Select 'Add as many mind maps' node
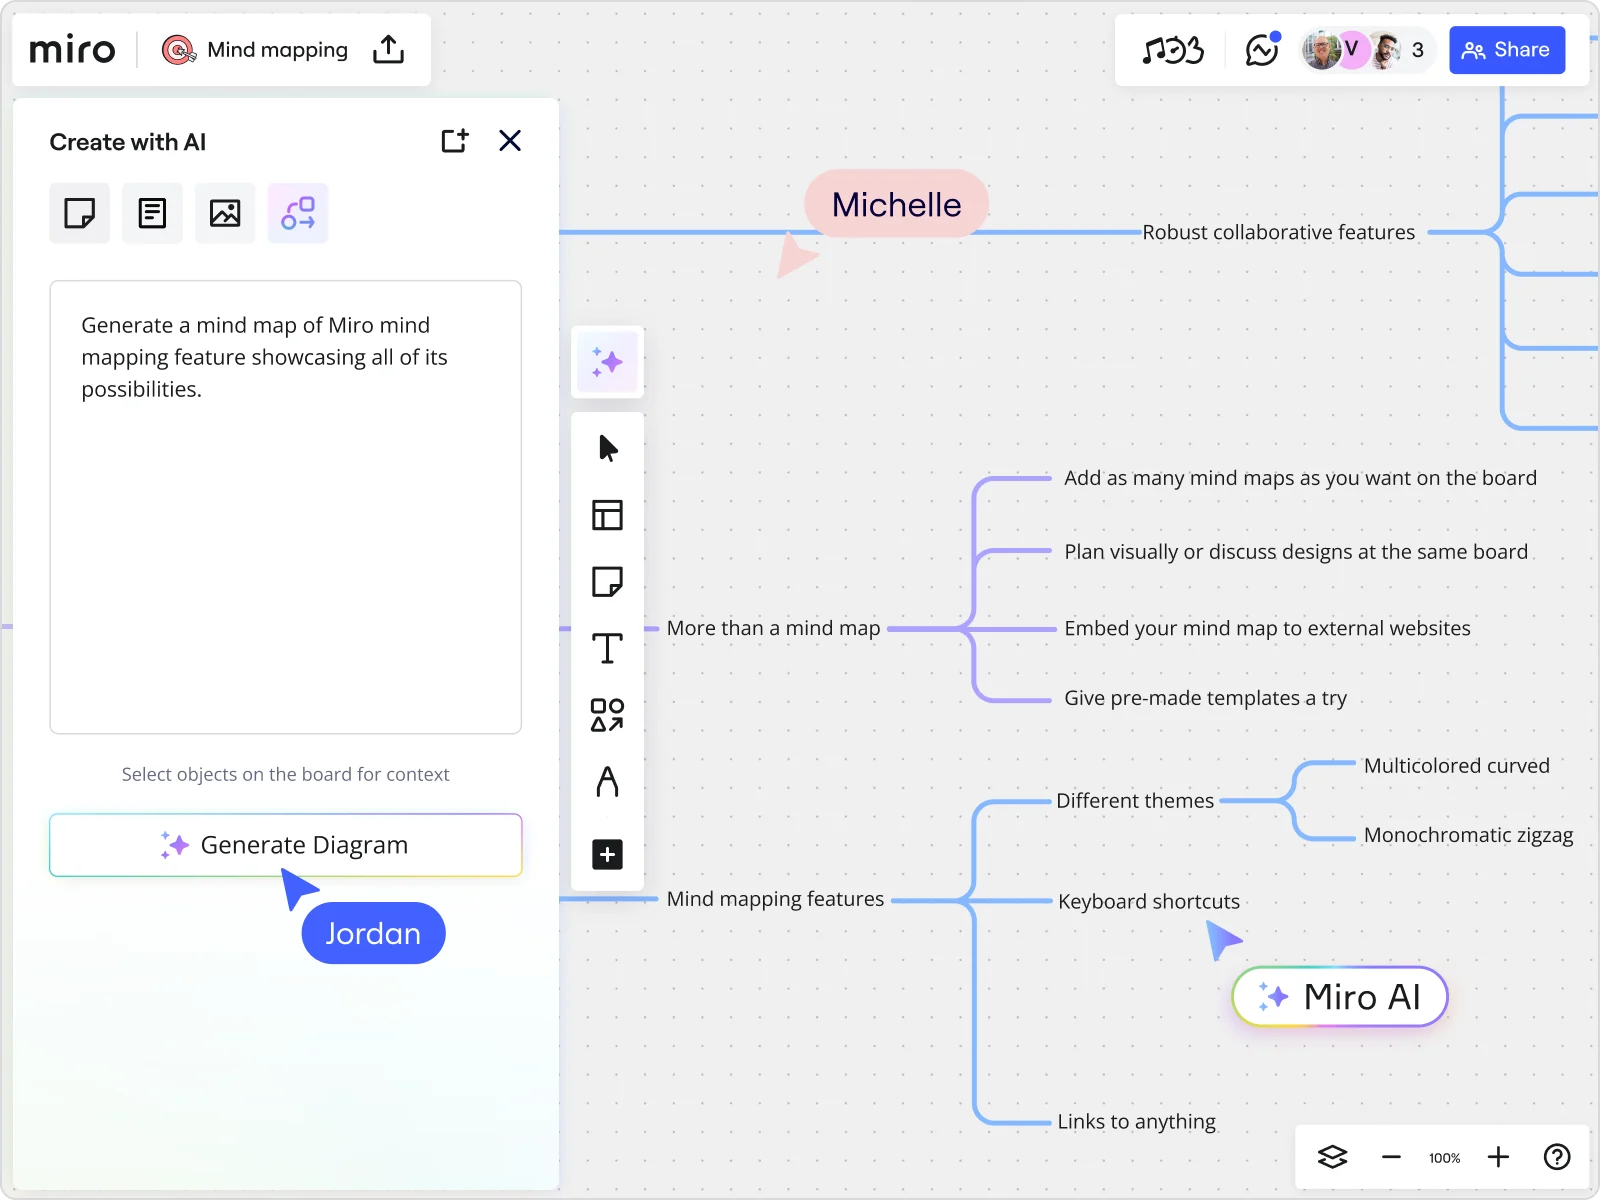Image resolution: width=1600 pixels, height=1200 pixels. pos(1300,478)
